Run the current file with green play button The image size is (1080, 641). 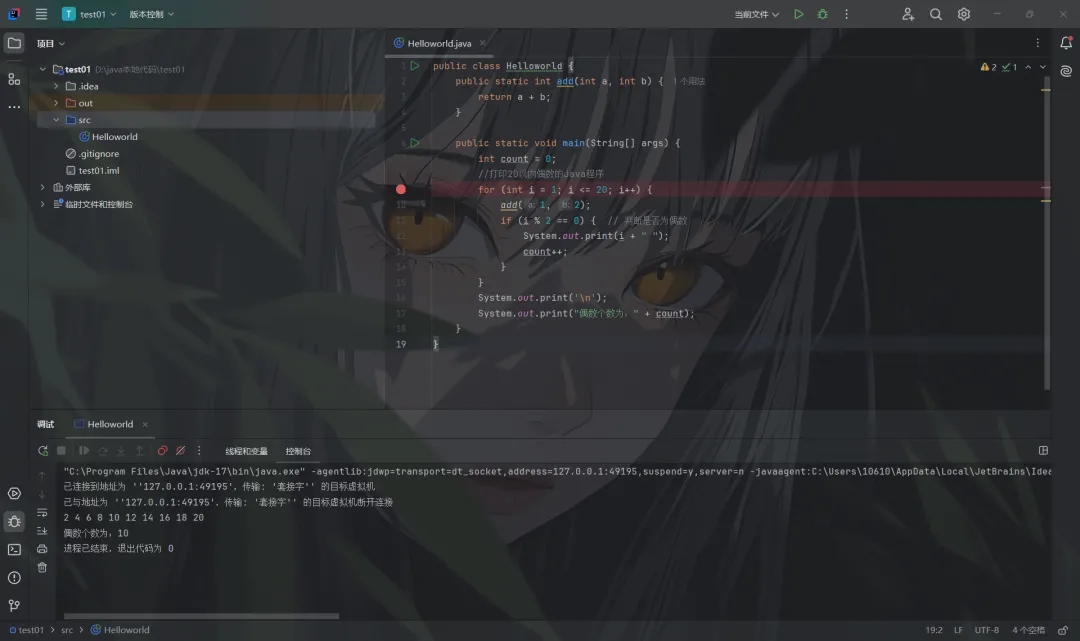tap(798, 14)
